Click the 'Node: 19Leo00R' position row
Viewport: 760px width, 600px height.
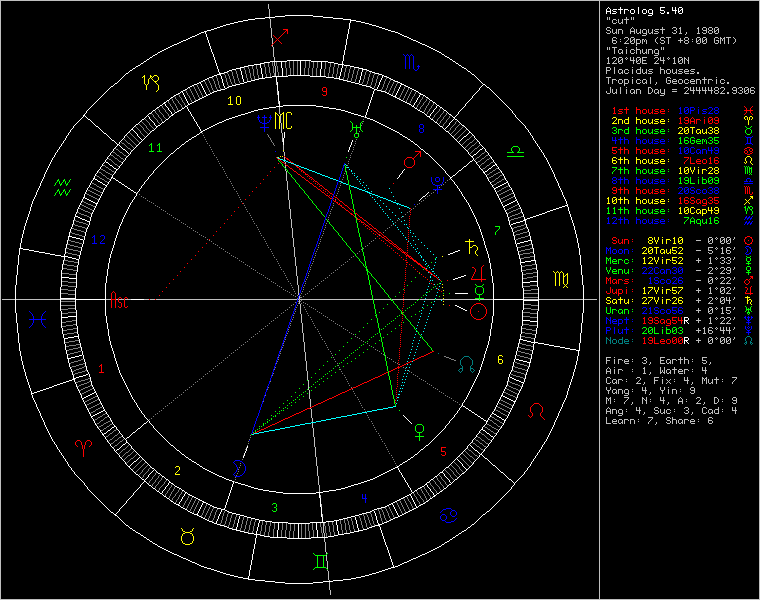pyautogui.click(x=679, y=341)
